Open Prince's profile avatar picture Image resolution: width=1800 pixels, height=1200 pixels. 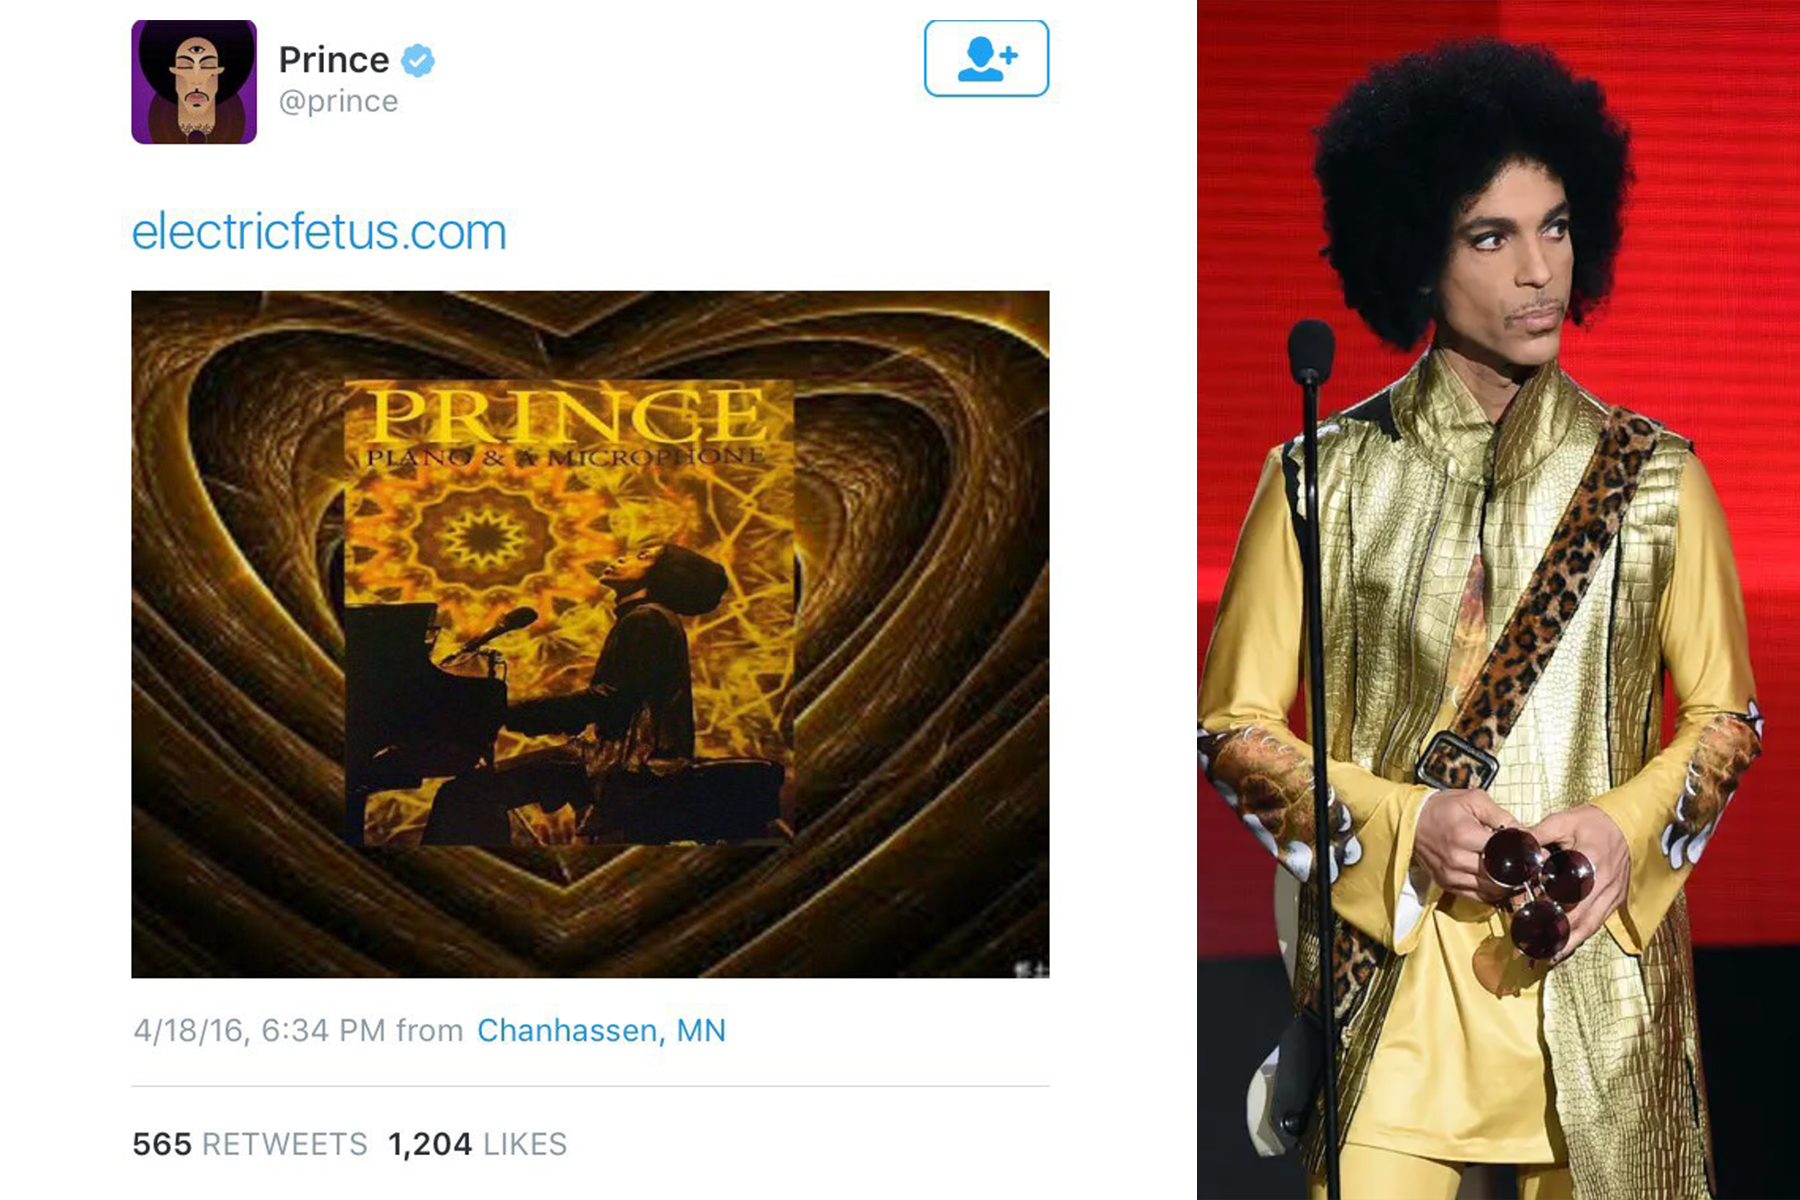pyautogui.click(x=194, y=82)
